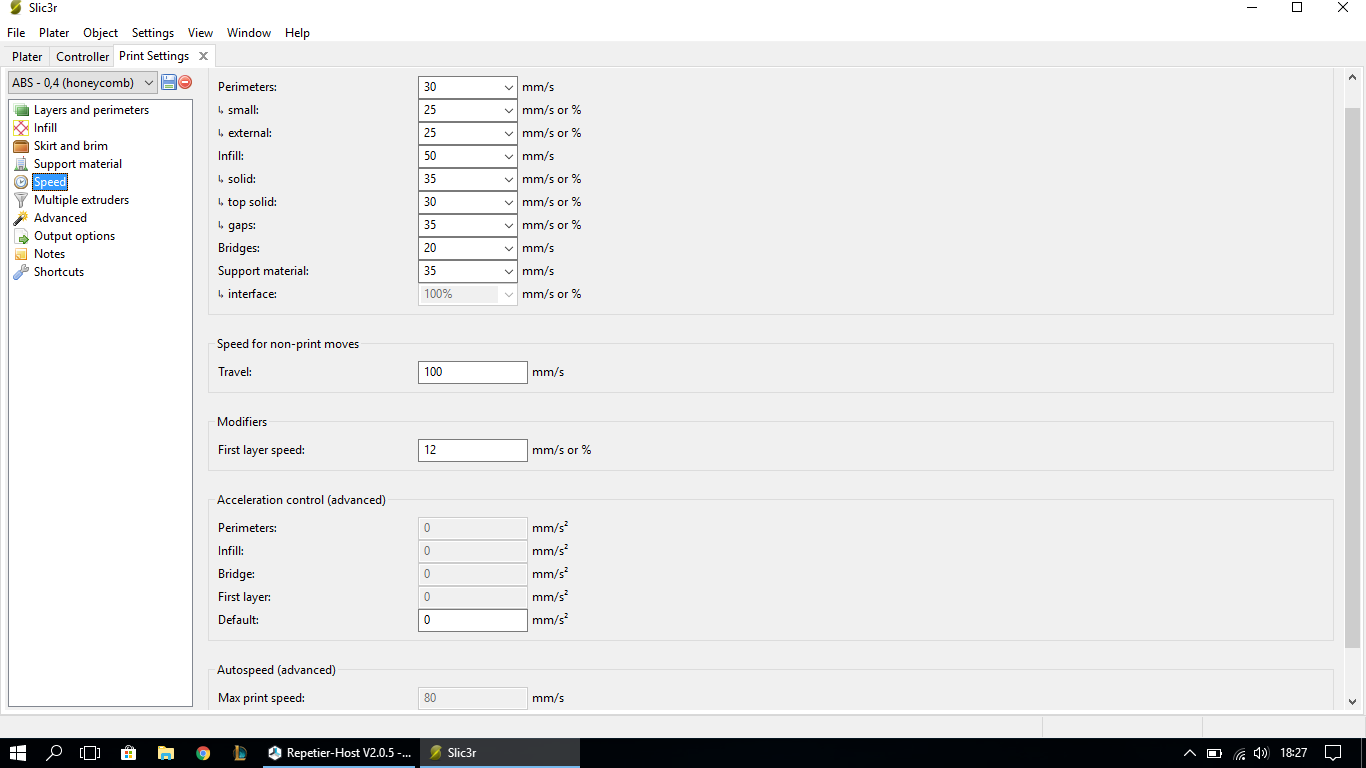Image resolution: width=1366 pixels, height=768 pixels.
Task: Open the Bridges speed dropdown
Action: coord(508,249)
